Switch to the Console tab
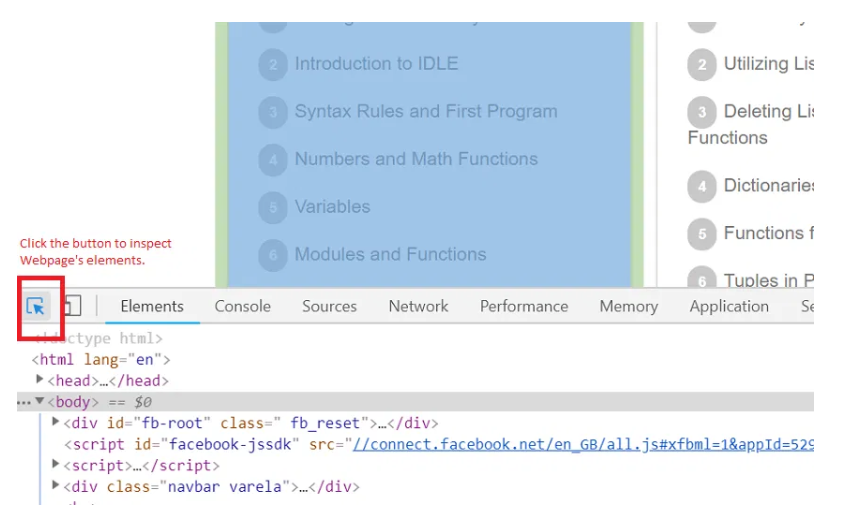847x517 pixels. click(x=242, y=306)
